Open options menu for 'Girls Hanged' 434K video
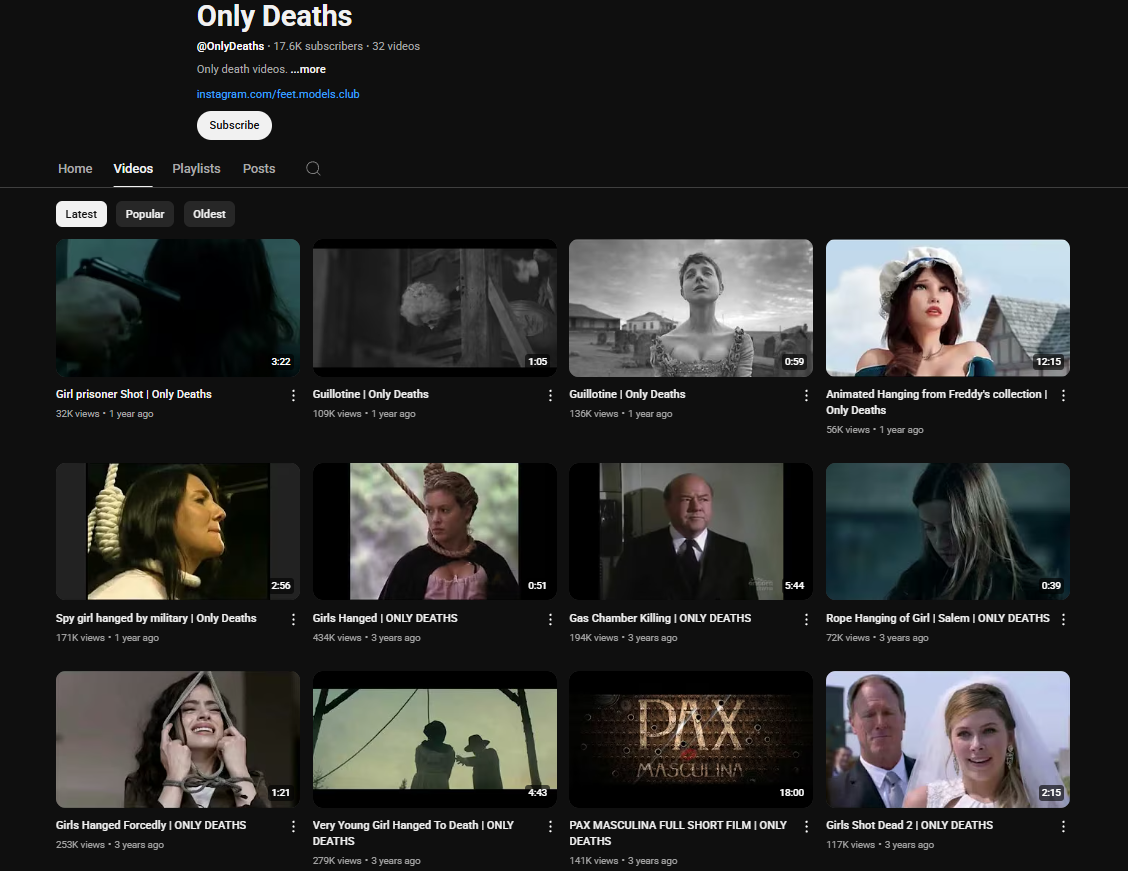Viewport: 1128px width, 871px height. pos(550,619)
